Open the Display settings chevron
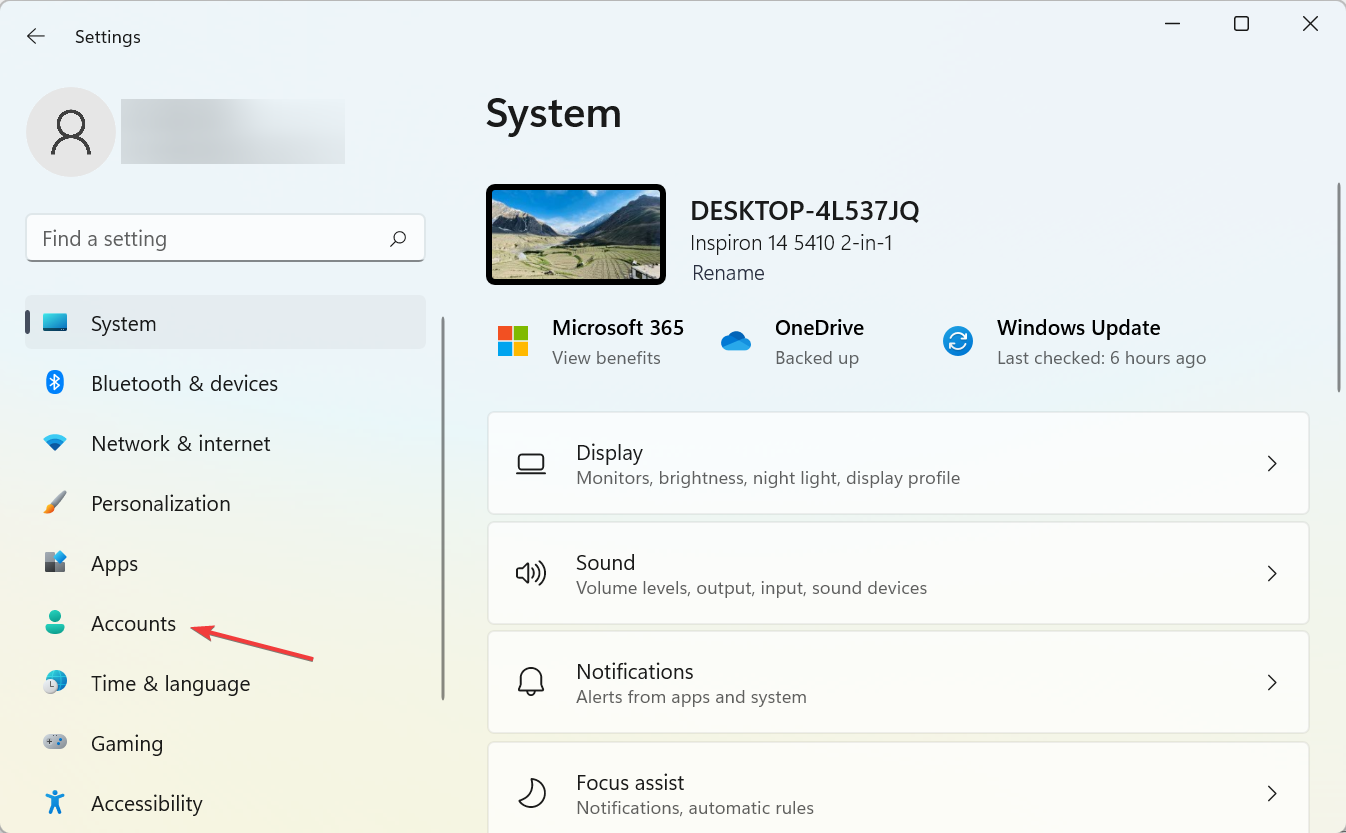This screenshot has width=1346, height=833. coord(1272,463)
